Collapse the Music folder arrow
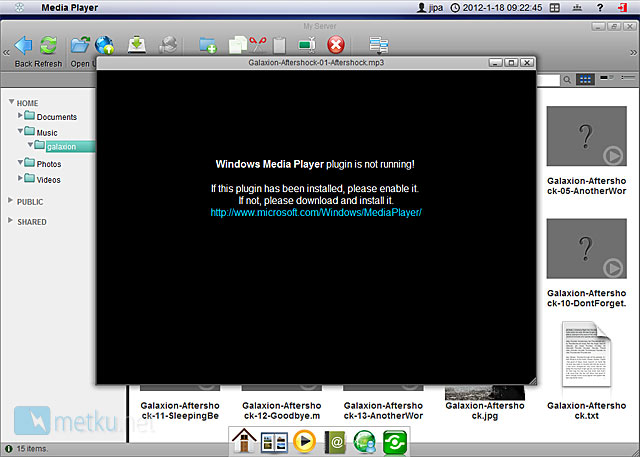The image size is (640, 457). pos(20,131)
